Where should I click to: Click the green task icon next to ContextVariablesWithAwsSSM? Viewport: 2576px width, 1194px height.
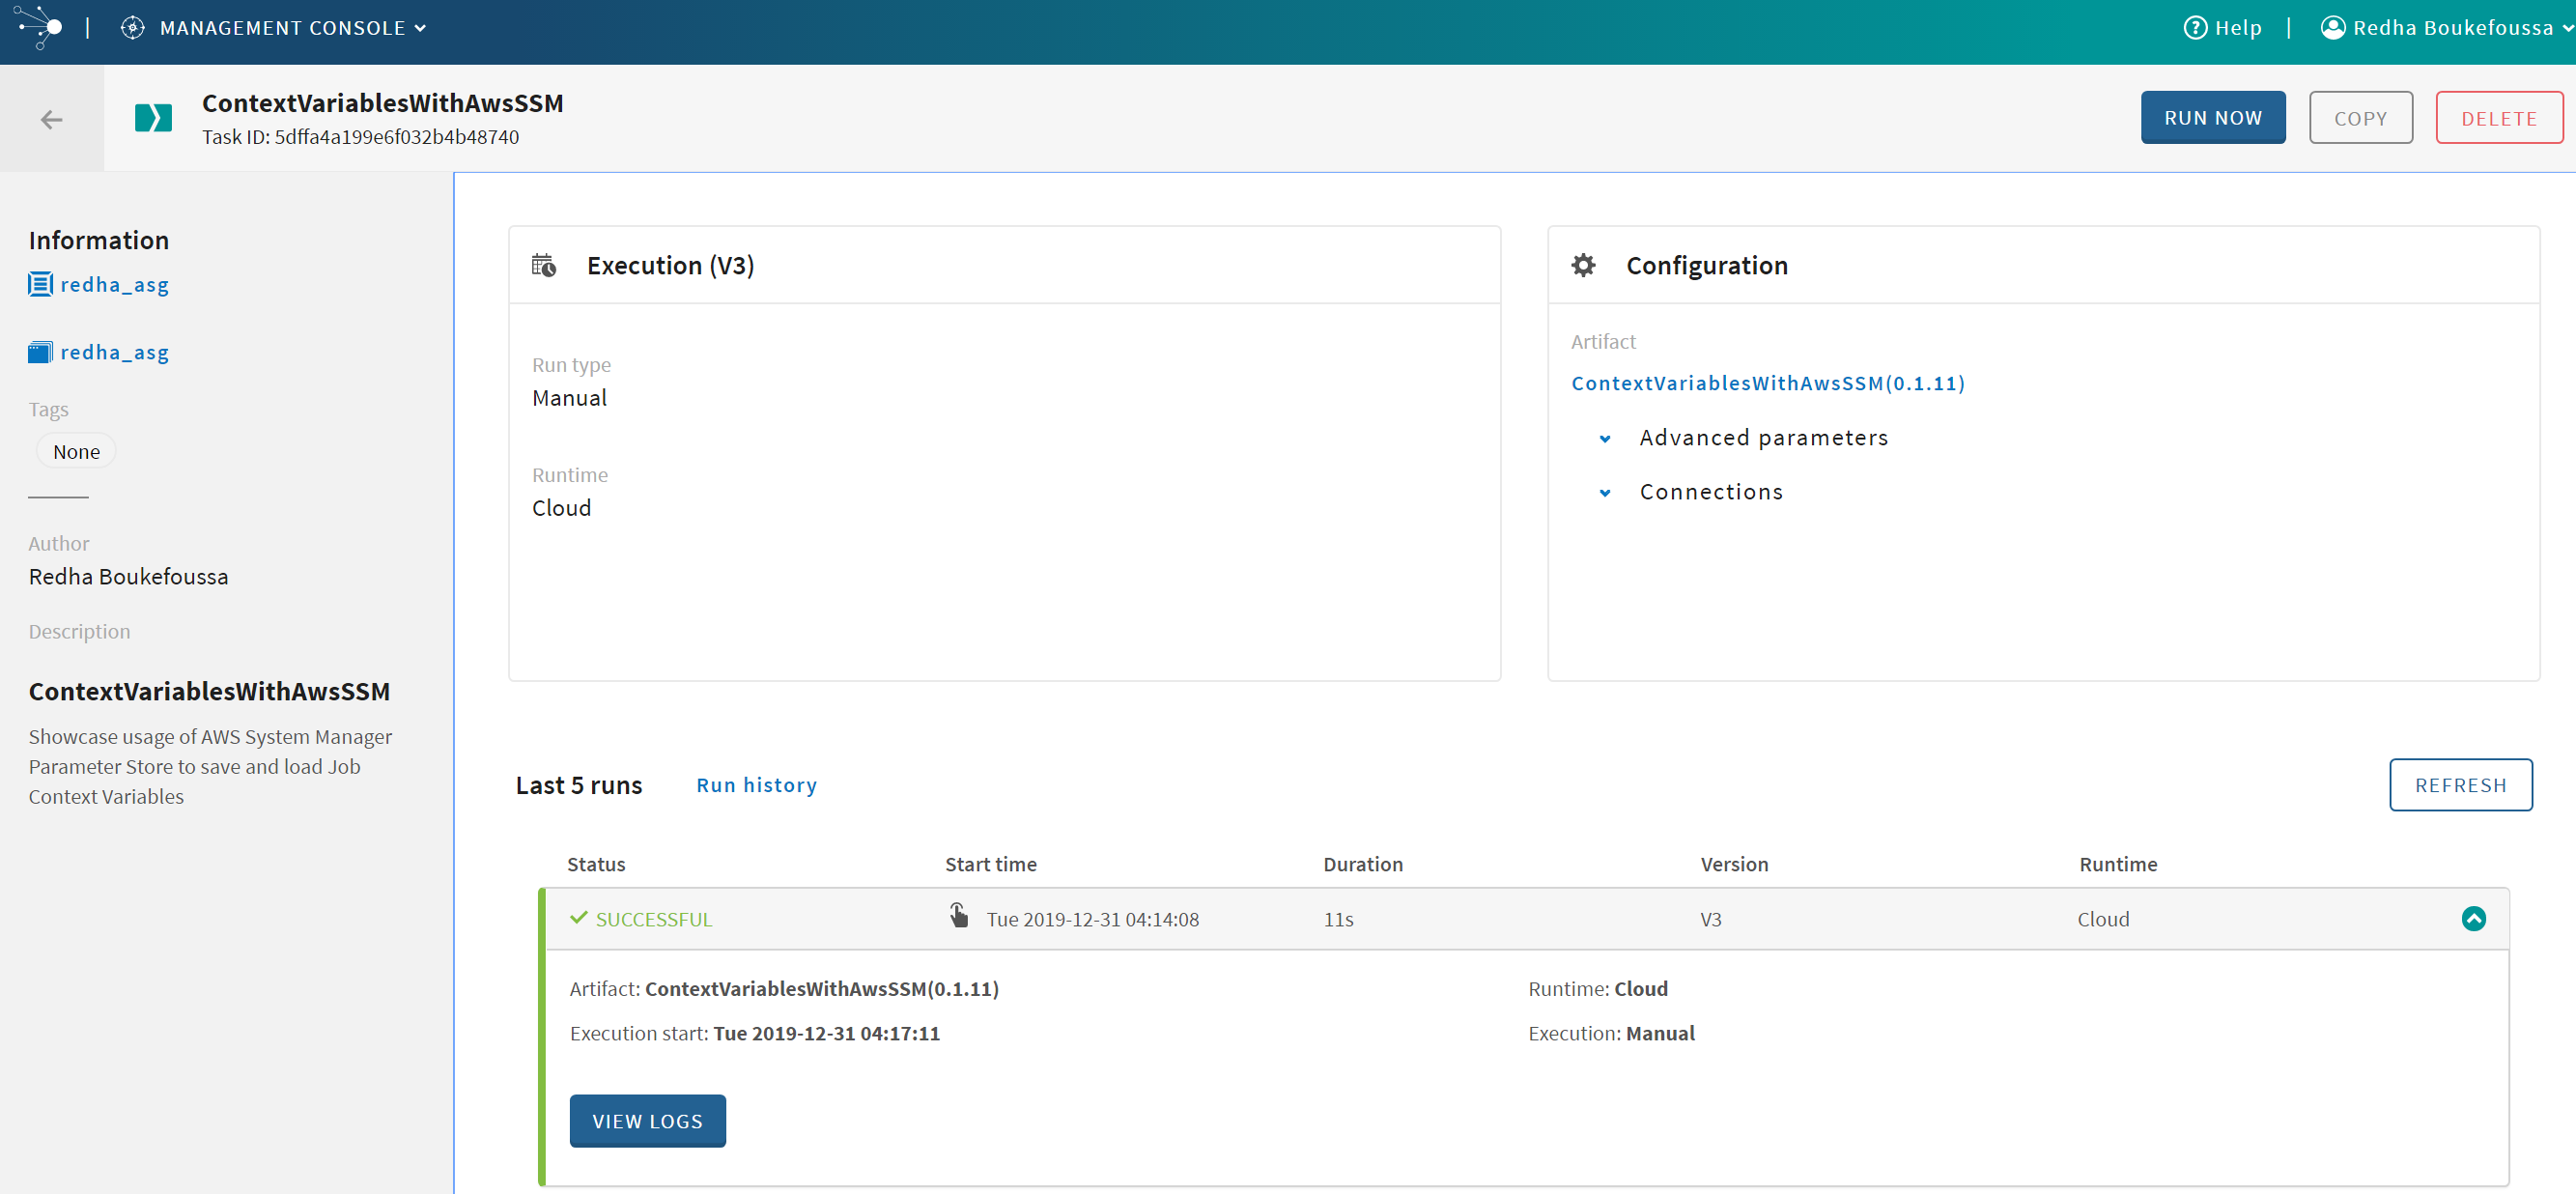(153, 117)
